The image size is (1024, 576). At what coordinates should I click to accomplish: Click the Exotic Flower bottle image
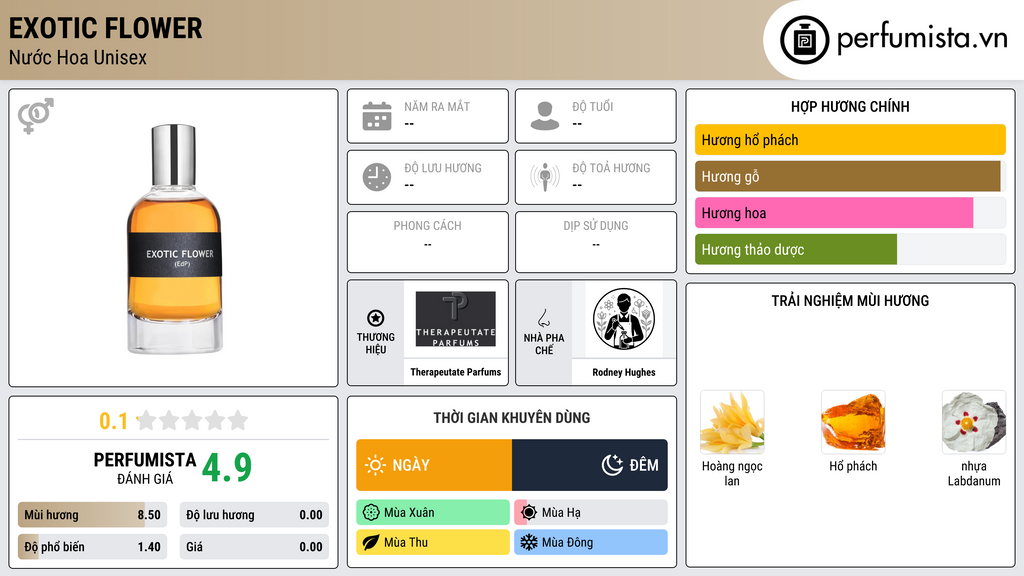click(174, 239)
